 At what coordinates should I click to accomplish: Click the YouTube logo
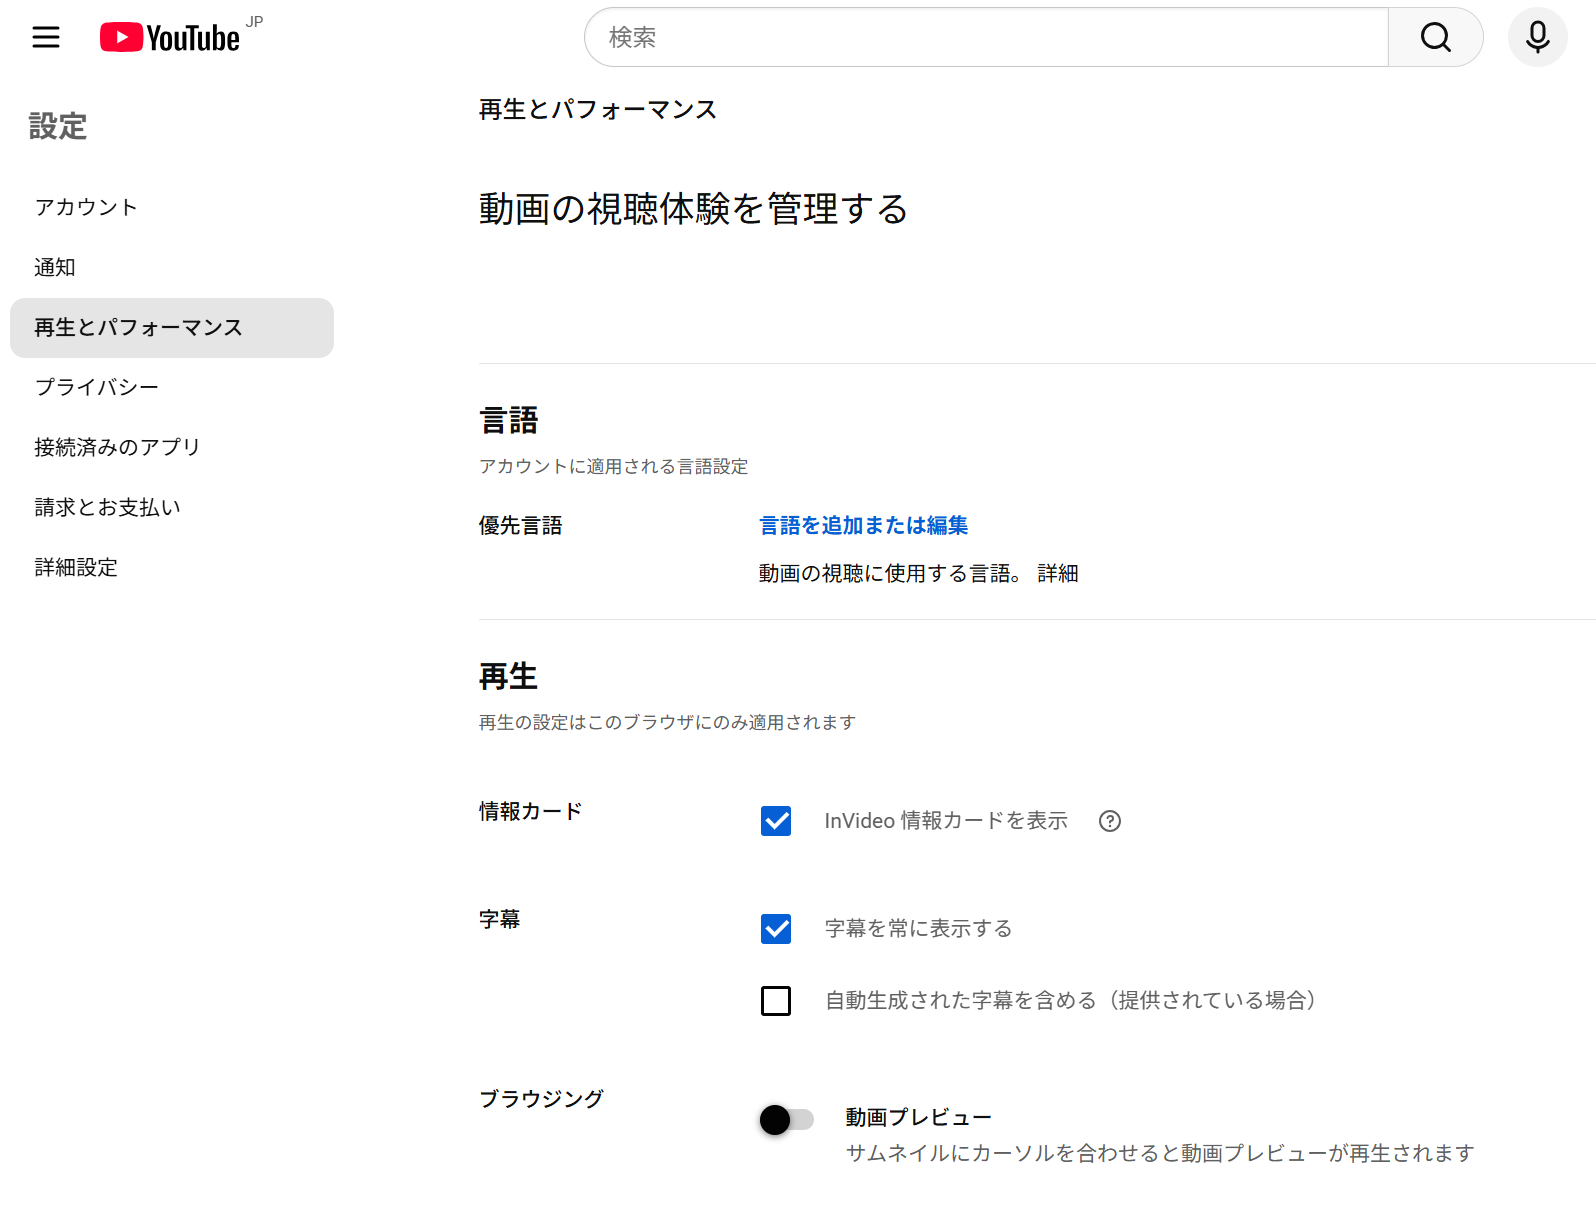[x=171, y=38]
